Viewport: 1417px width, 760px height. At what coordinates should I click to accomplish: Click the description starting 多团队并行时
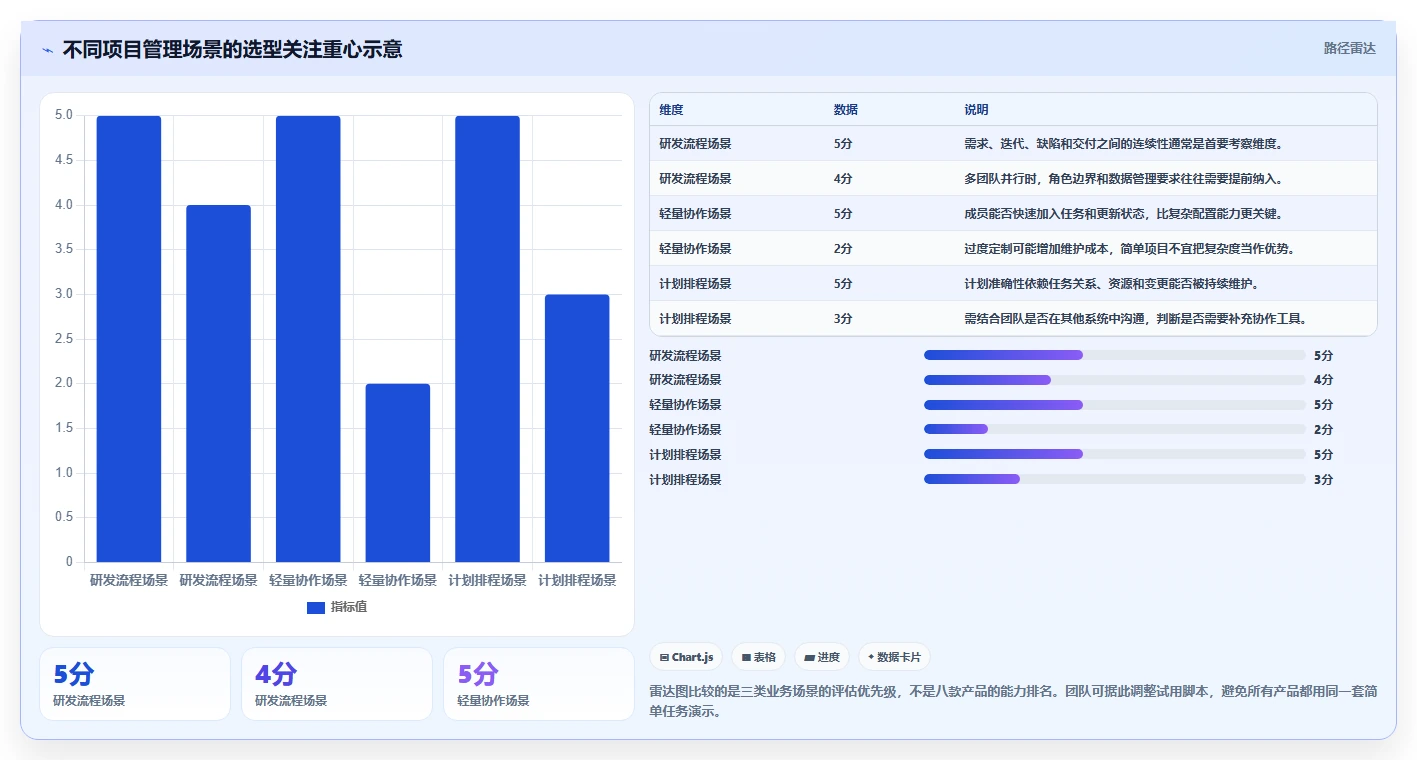(1123, 179)
